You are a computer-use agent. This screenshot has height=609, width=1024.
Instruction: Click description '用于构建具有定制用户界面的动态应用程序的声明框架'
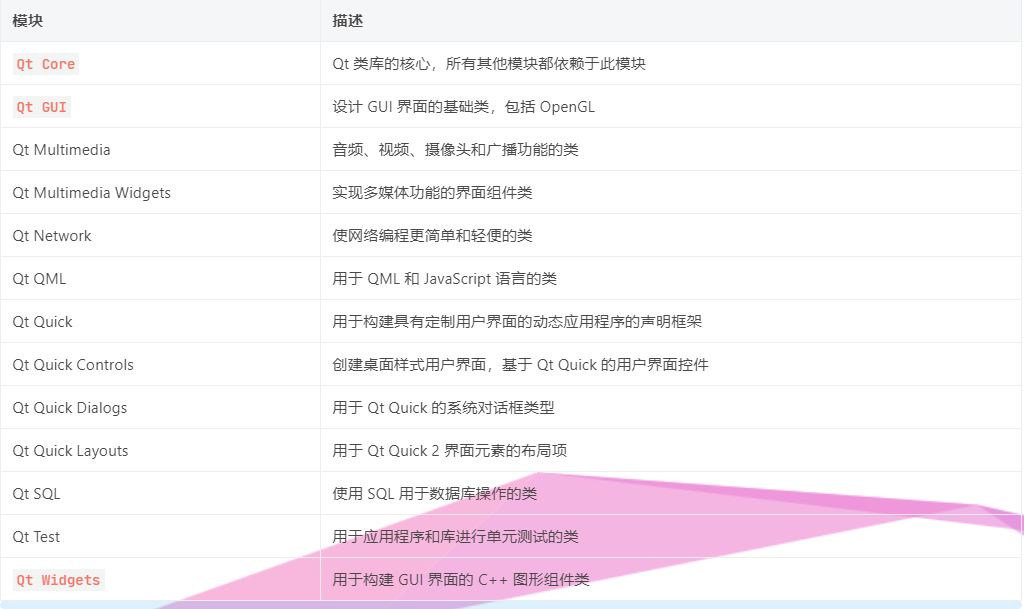coord(517,322)
